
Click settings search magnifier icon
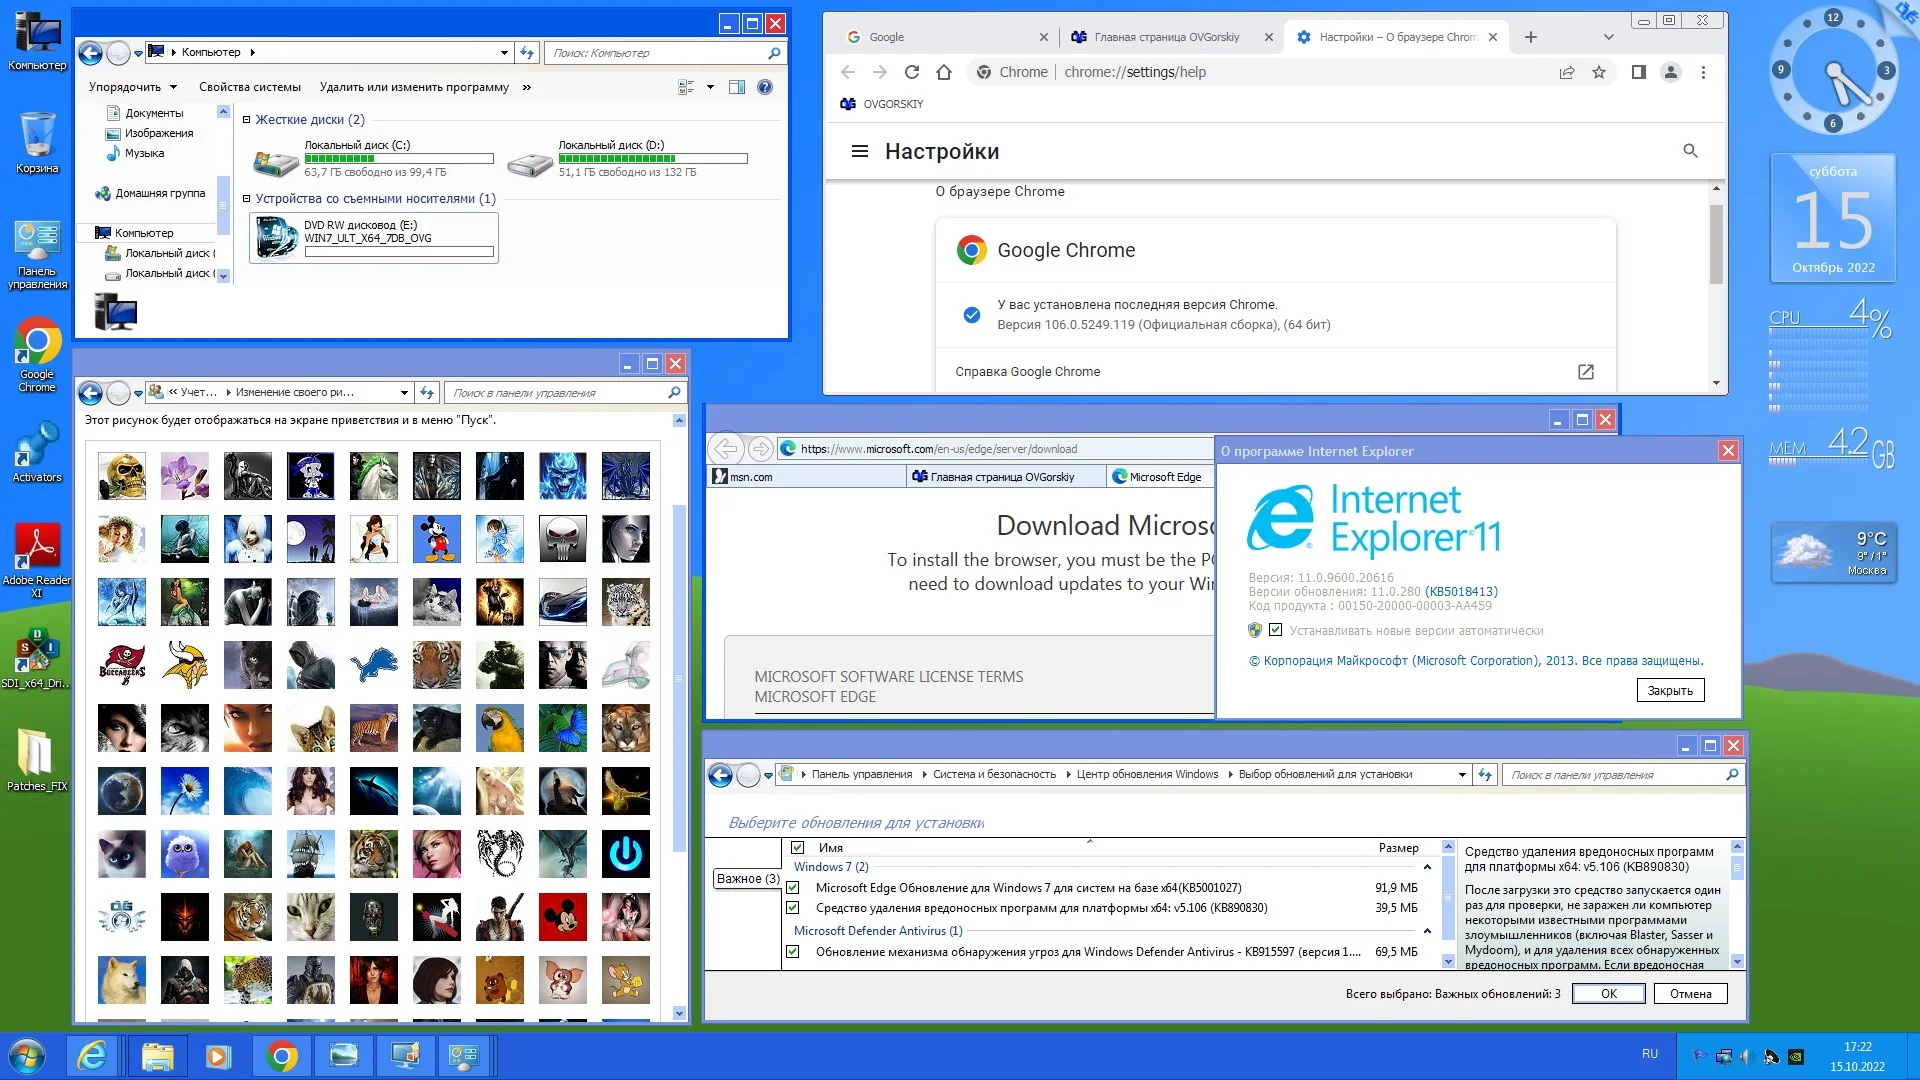tap(1690, 151)
